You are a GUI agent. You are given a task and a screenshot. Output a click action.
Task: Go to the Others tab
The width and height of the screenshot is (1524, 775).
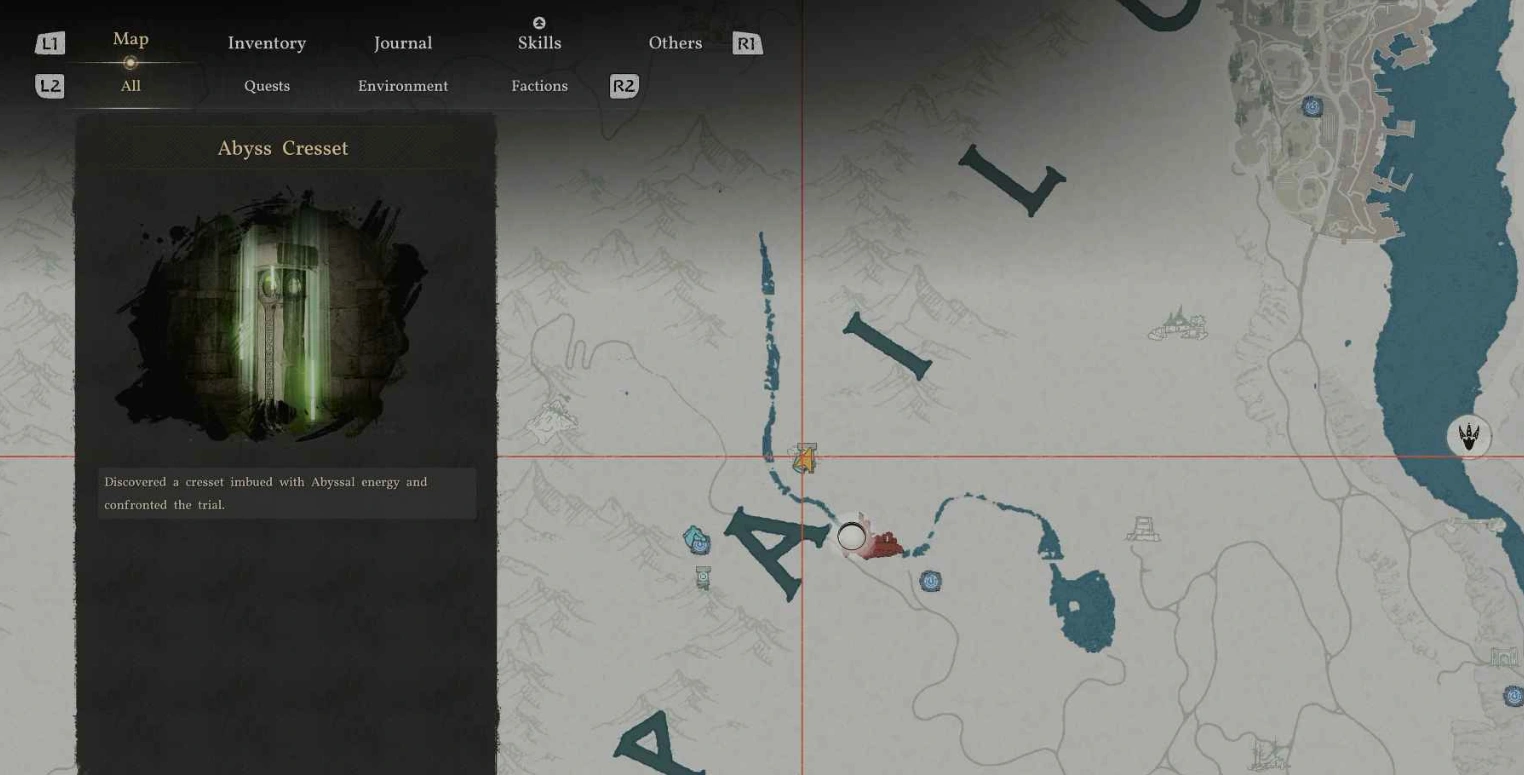click(x=675, y=43)
